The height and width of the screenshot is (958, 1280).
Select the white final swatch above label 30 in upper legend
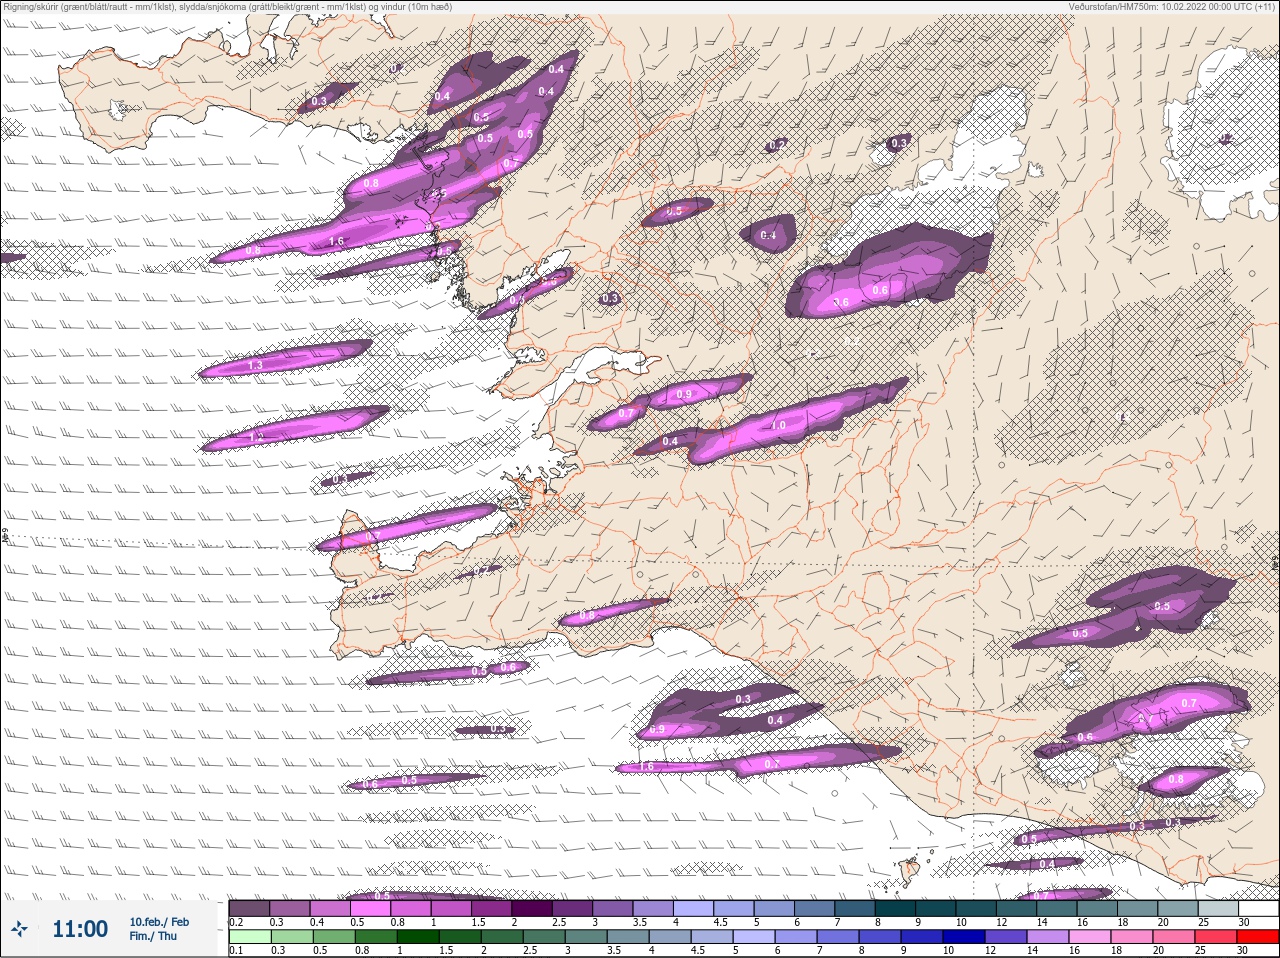(x=1258, y=908)
